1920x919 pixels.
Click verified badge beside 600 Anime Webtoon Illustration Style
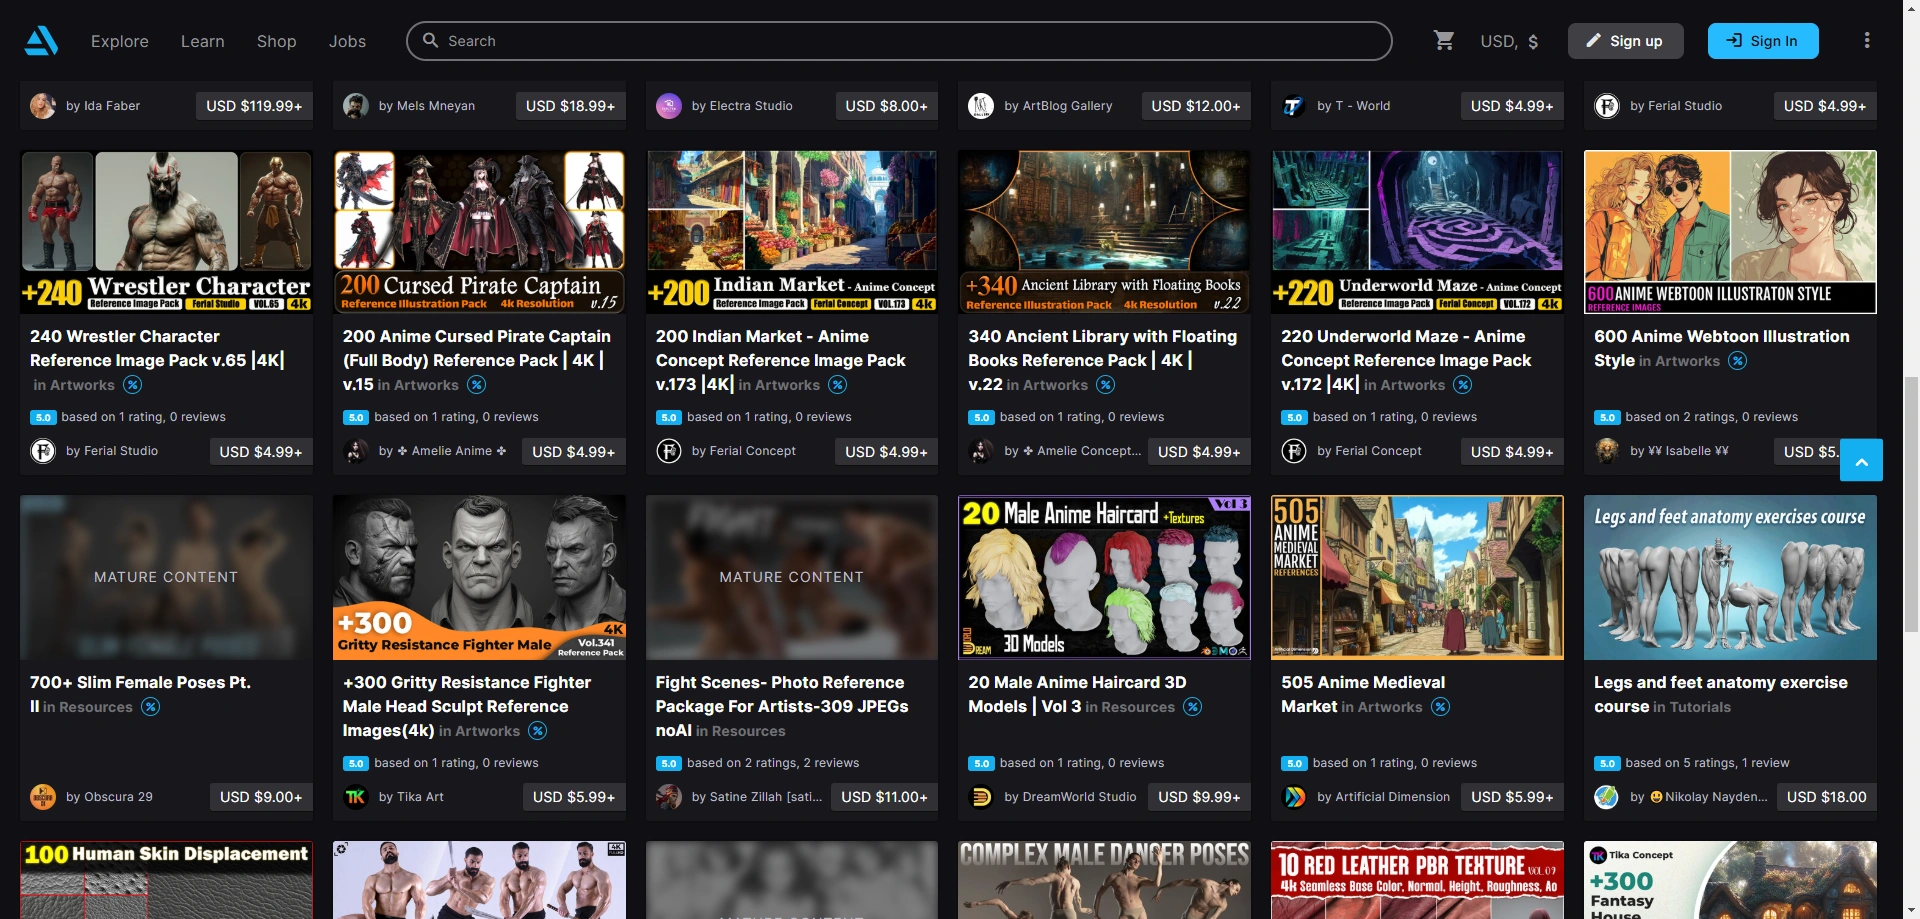click(x=1738, y=361)
